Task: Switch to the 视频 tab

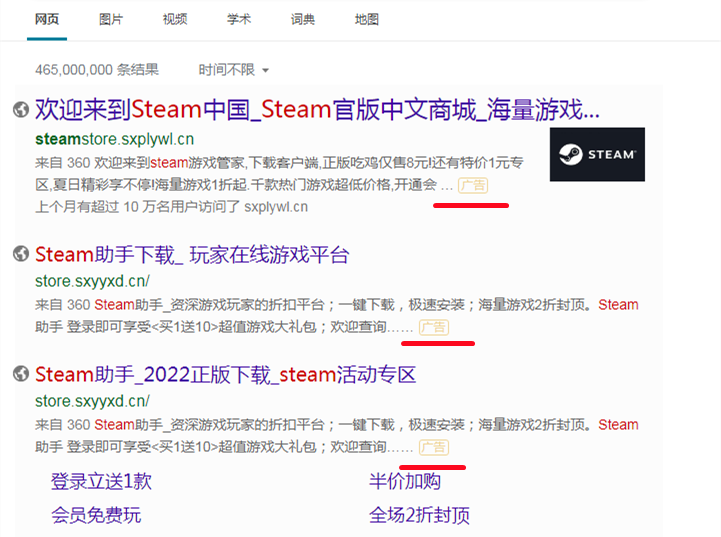Action: tap(175, 19)
